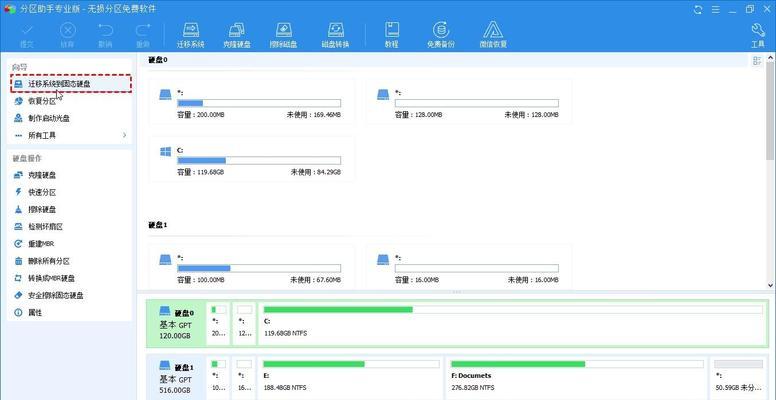Click the vertical scrollbar on the right

(769, 120)
